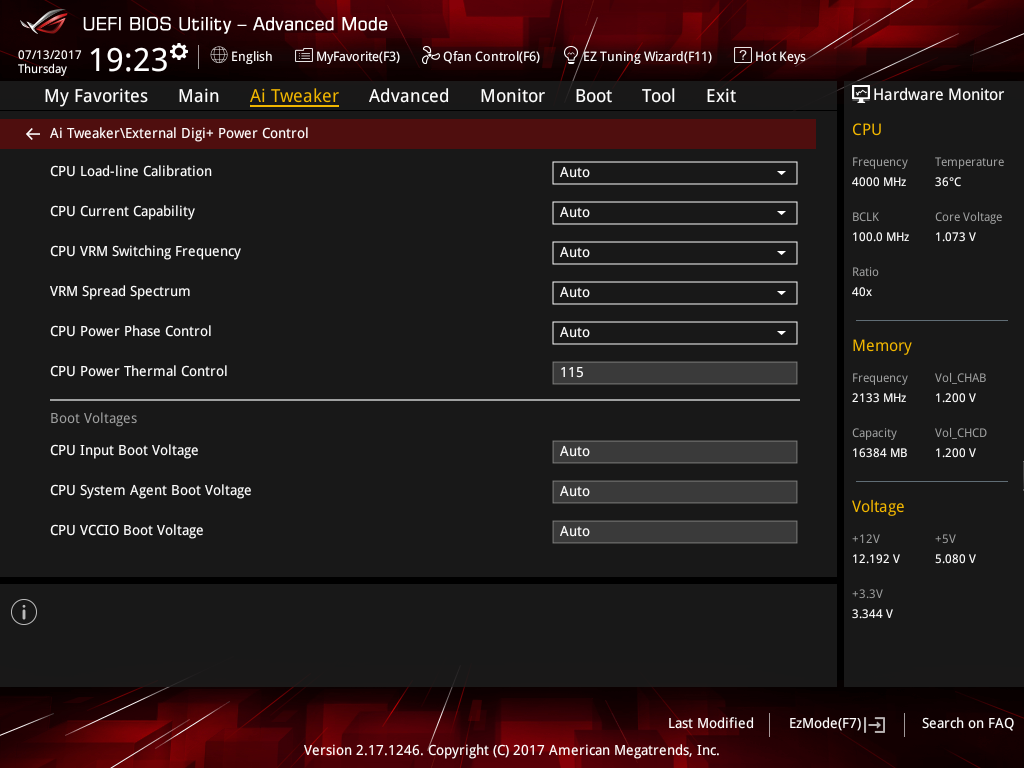The height and width of the screenshot is (768, 1024).
Task: Click the 4000 MHz CPU frequency value
Action: (x=878, y=182)
